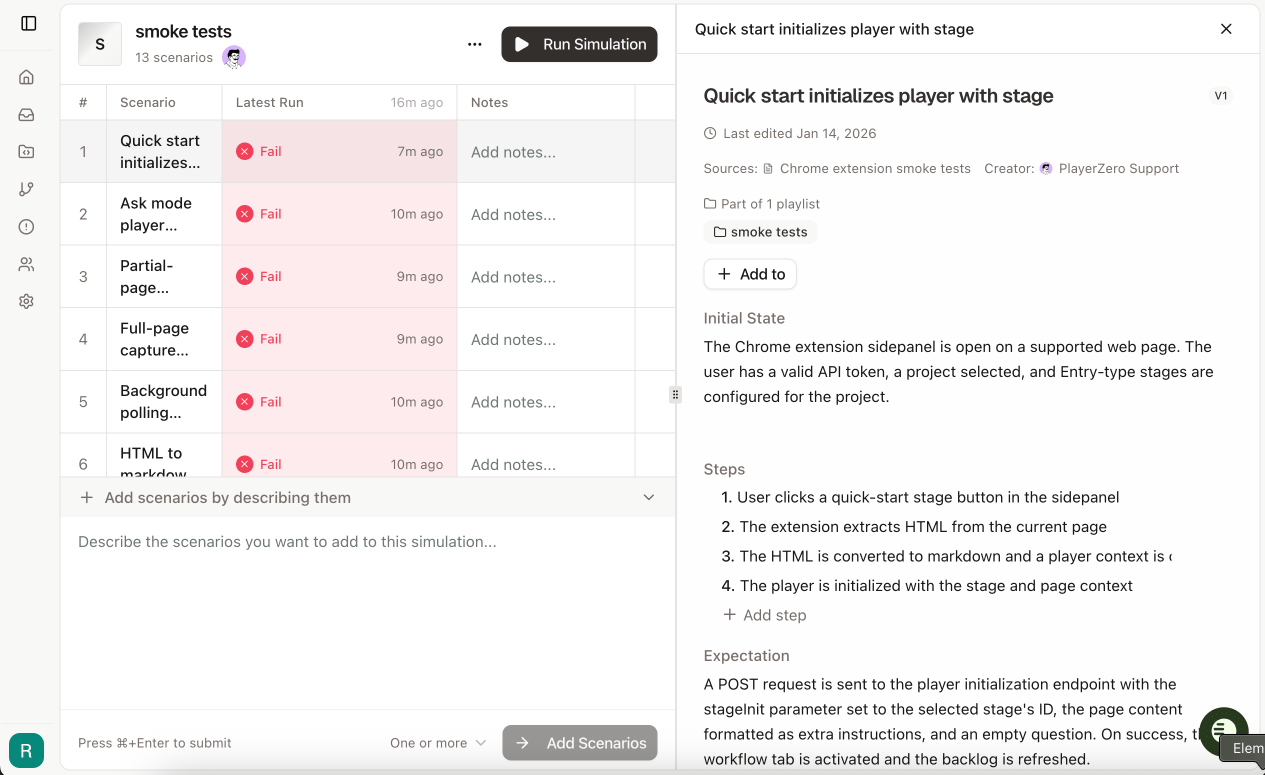
Task: Click the Add notes field for row 3
Action: 546,277
